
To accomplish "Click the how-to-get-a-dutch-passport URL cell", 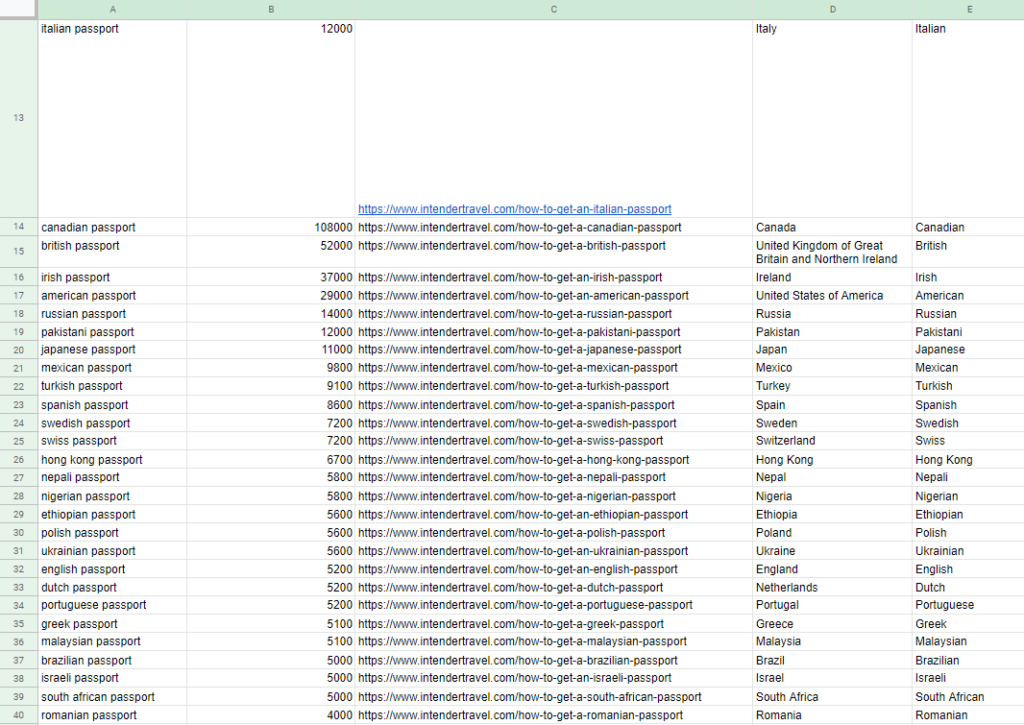I will tap(554, 587).
